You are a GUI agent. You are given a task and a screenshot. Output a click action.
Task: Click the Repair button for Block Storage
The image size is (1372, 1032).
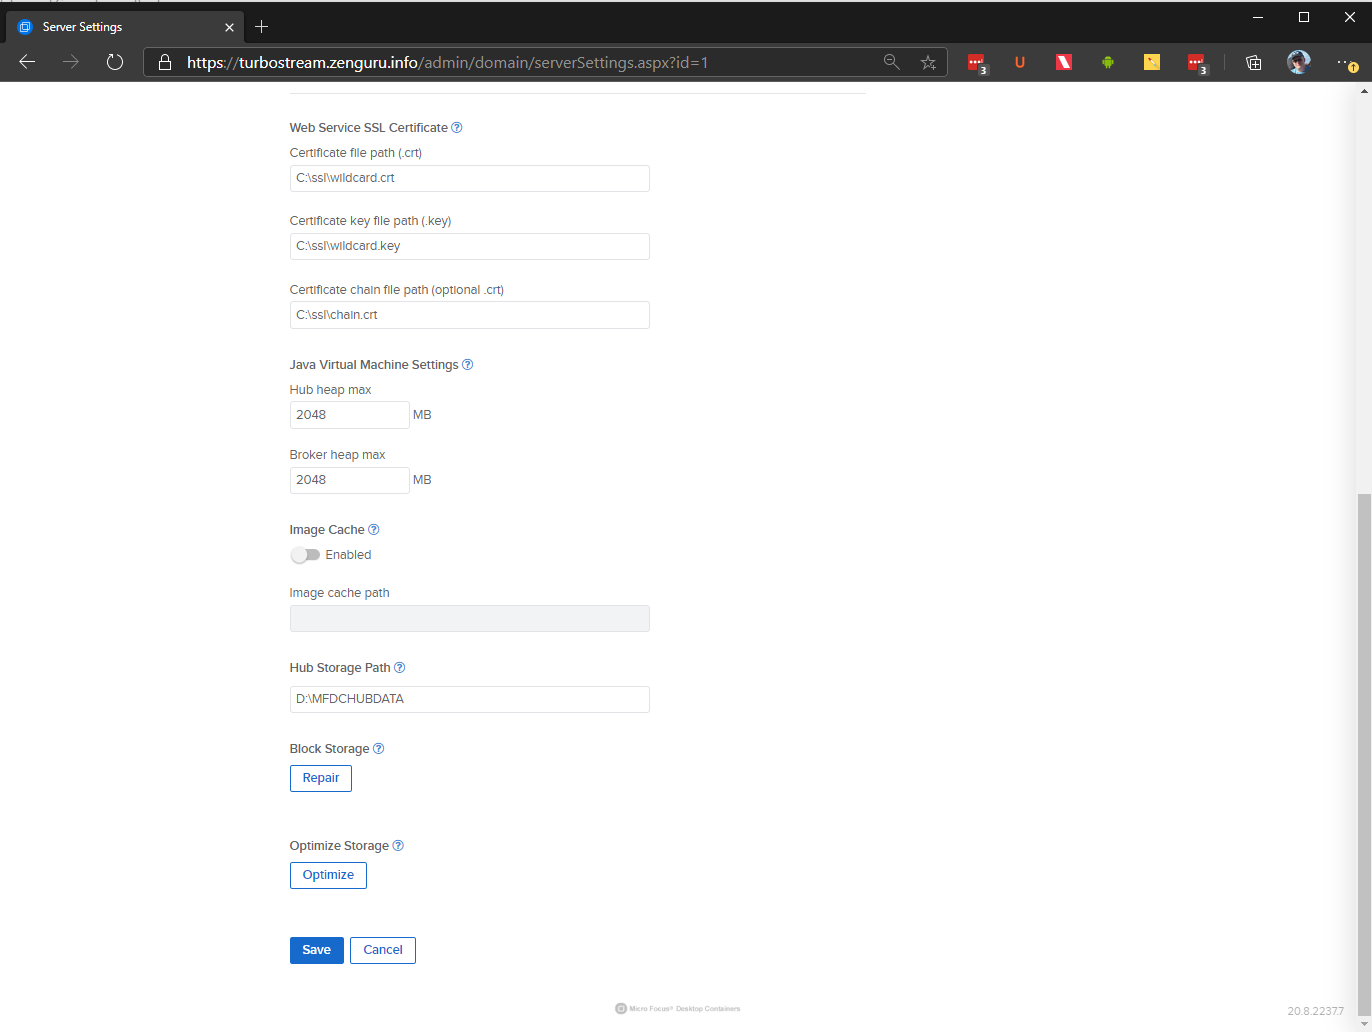[321, 778]
